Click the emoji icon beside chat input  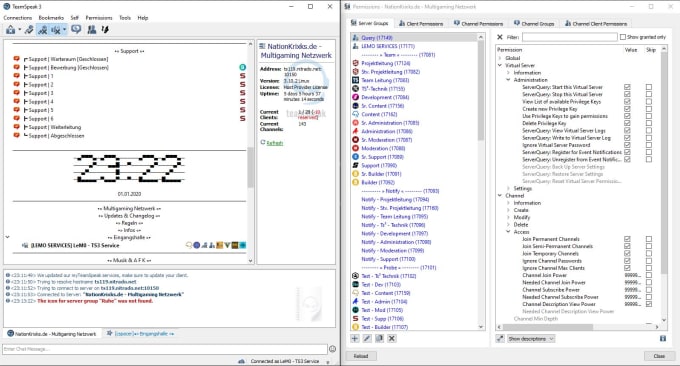click(333, 349)
